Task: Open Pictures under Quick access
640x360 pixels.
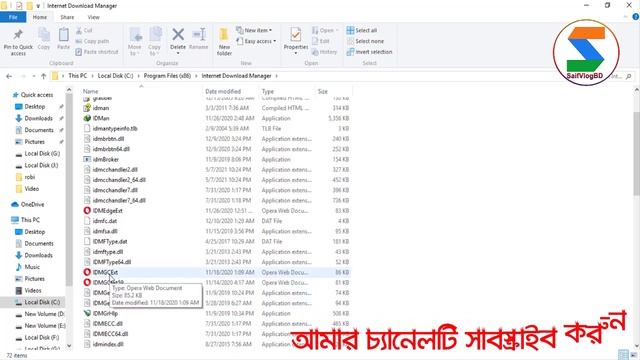Action: point(34,142)
